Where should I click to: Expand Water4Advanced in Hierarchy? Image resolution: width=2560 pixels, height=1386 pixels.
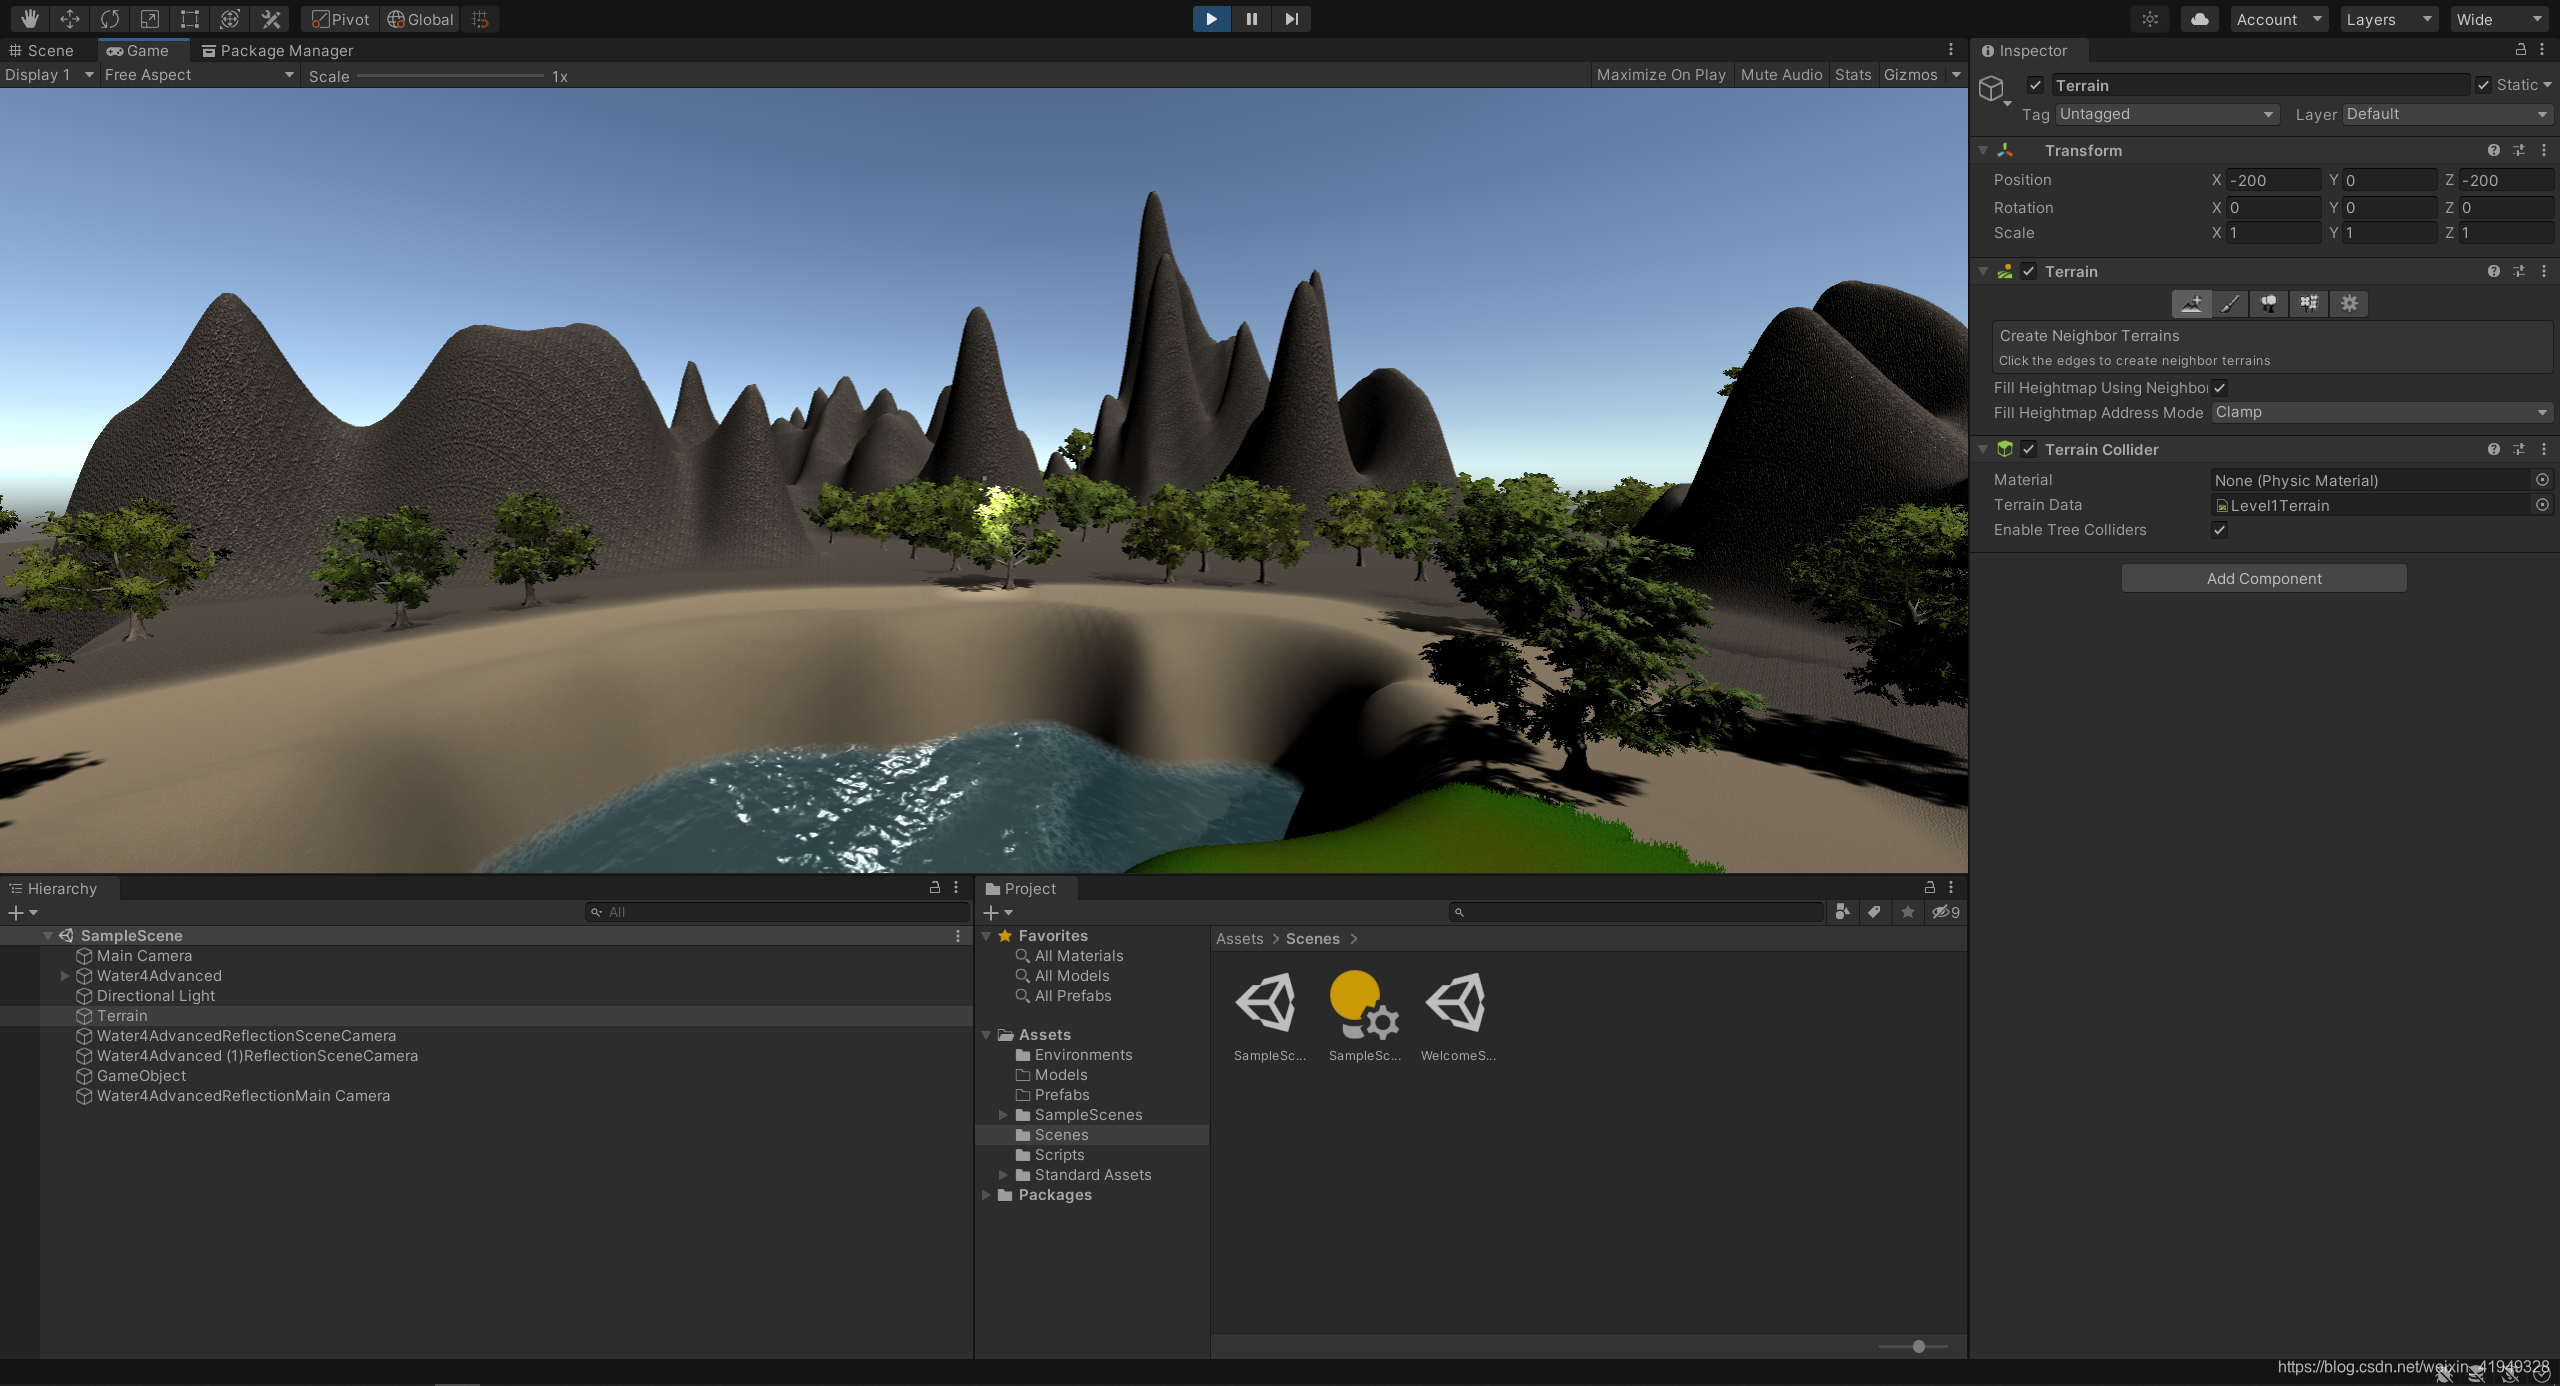tap(65, 976)
